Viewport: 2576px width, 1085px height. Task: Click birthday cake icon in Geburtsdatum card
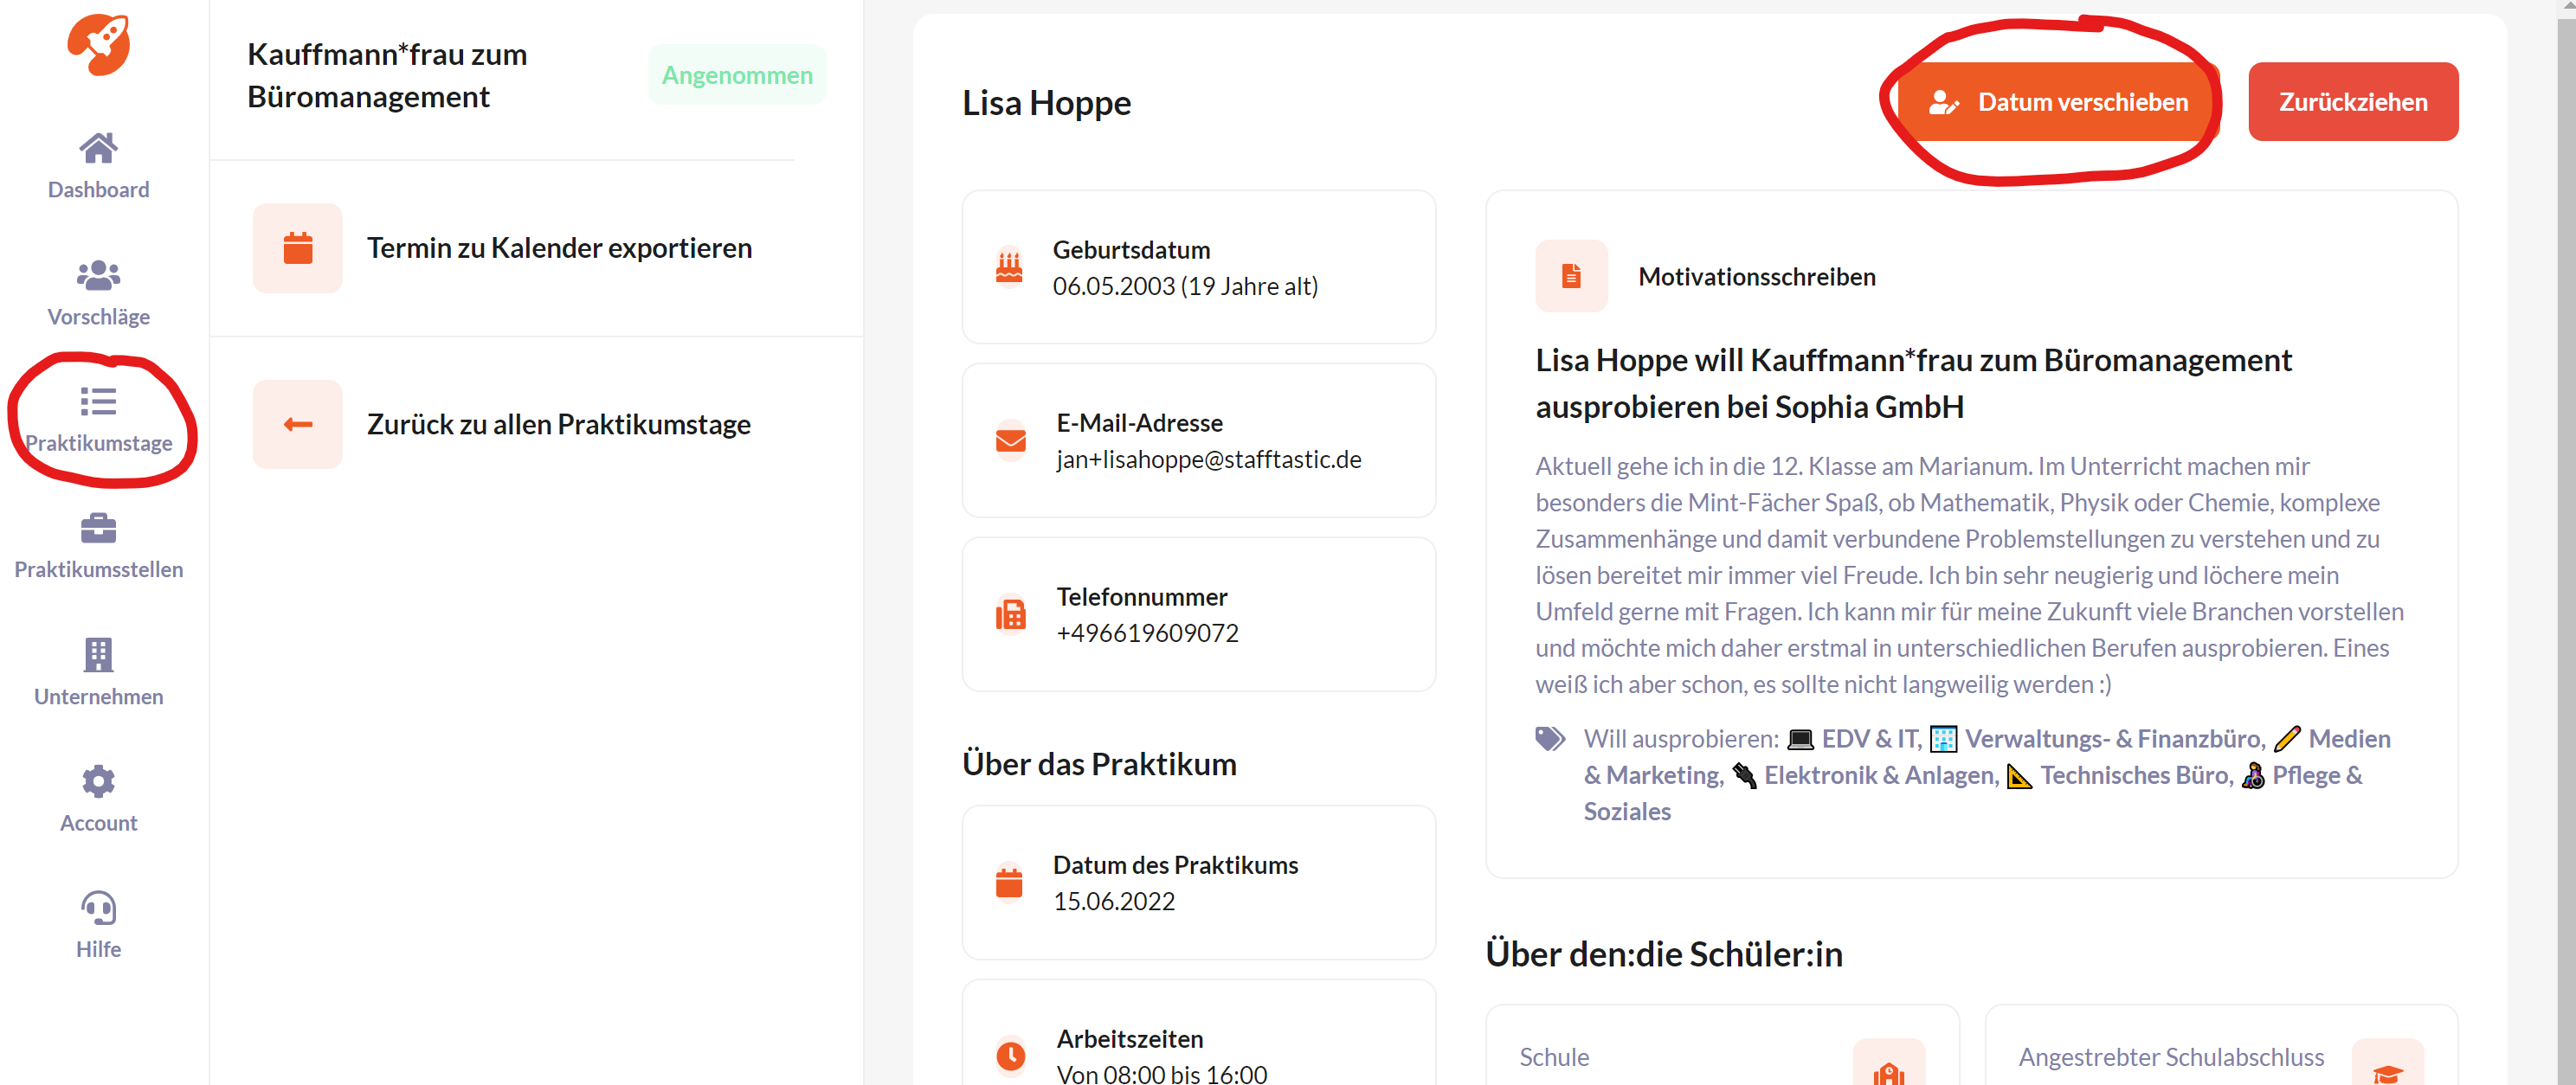(x=1009, y=267)
